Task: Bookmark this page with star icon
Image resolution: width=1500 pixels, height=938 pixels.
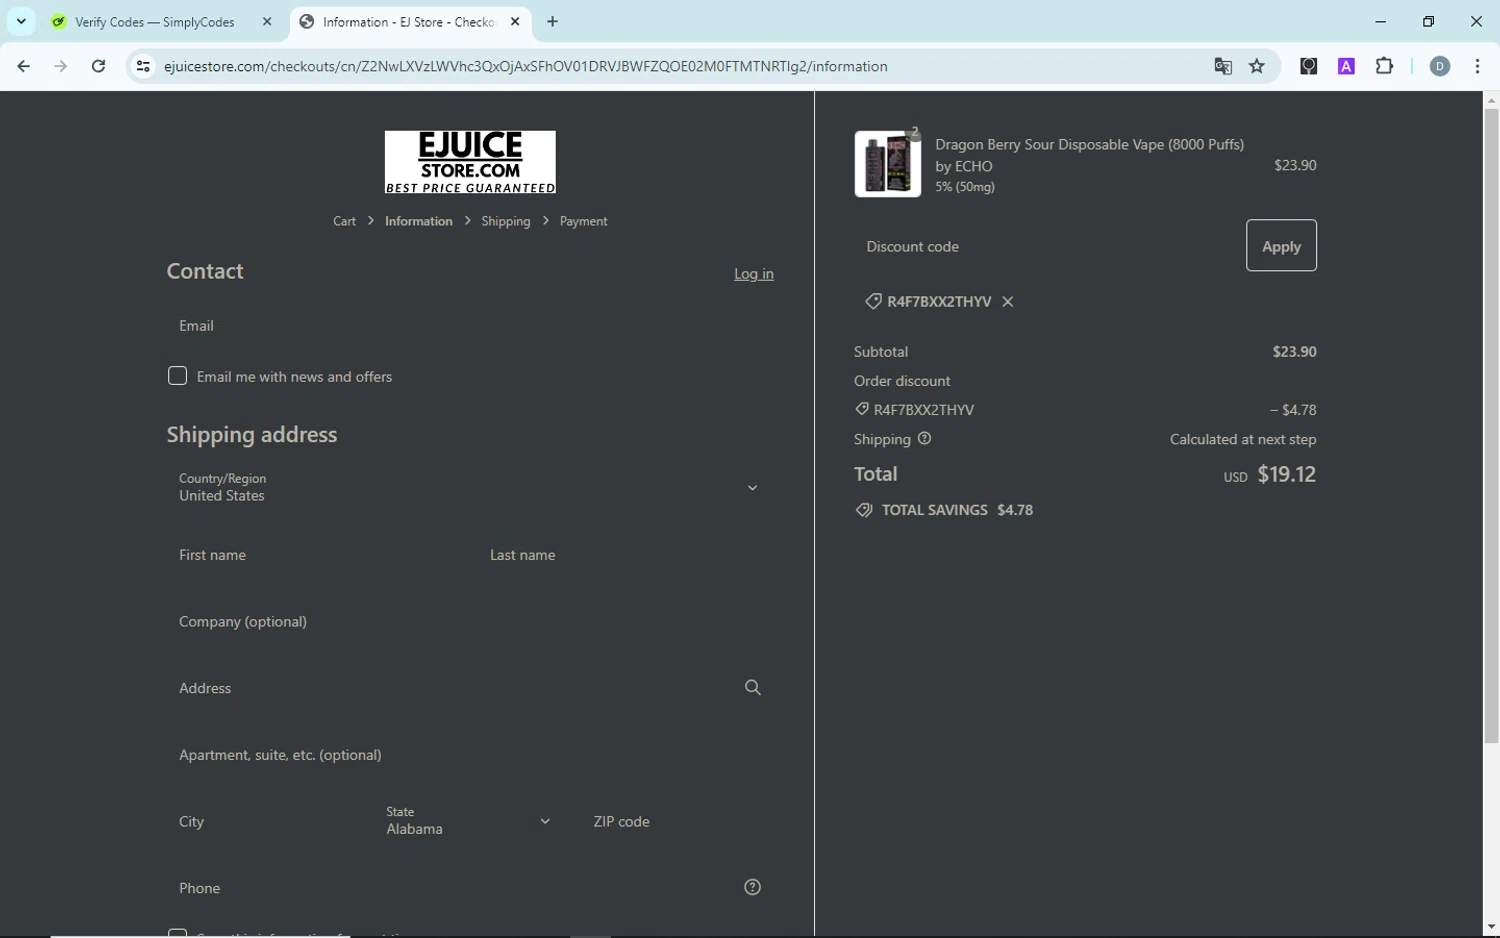Action: point(1257,66)
